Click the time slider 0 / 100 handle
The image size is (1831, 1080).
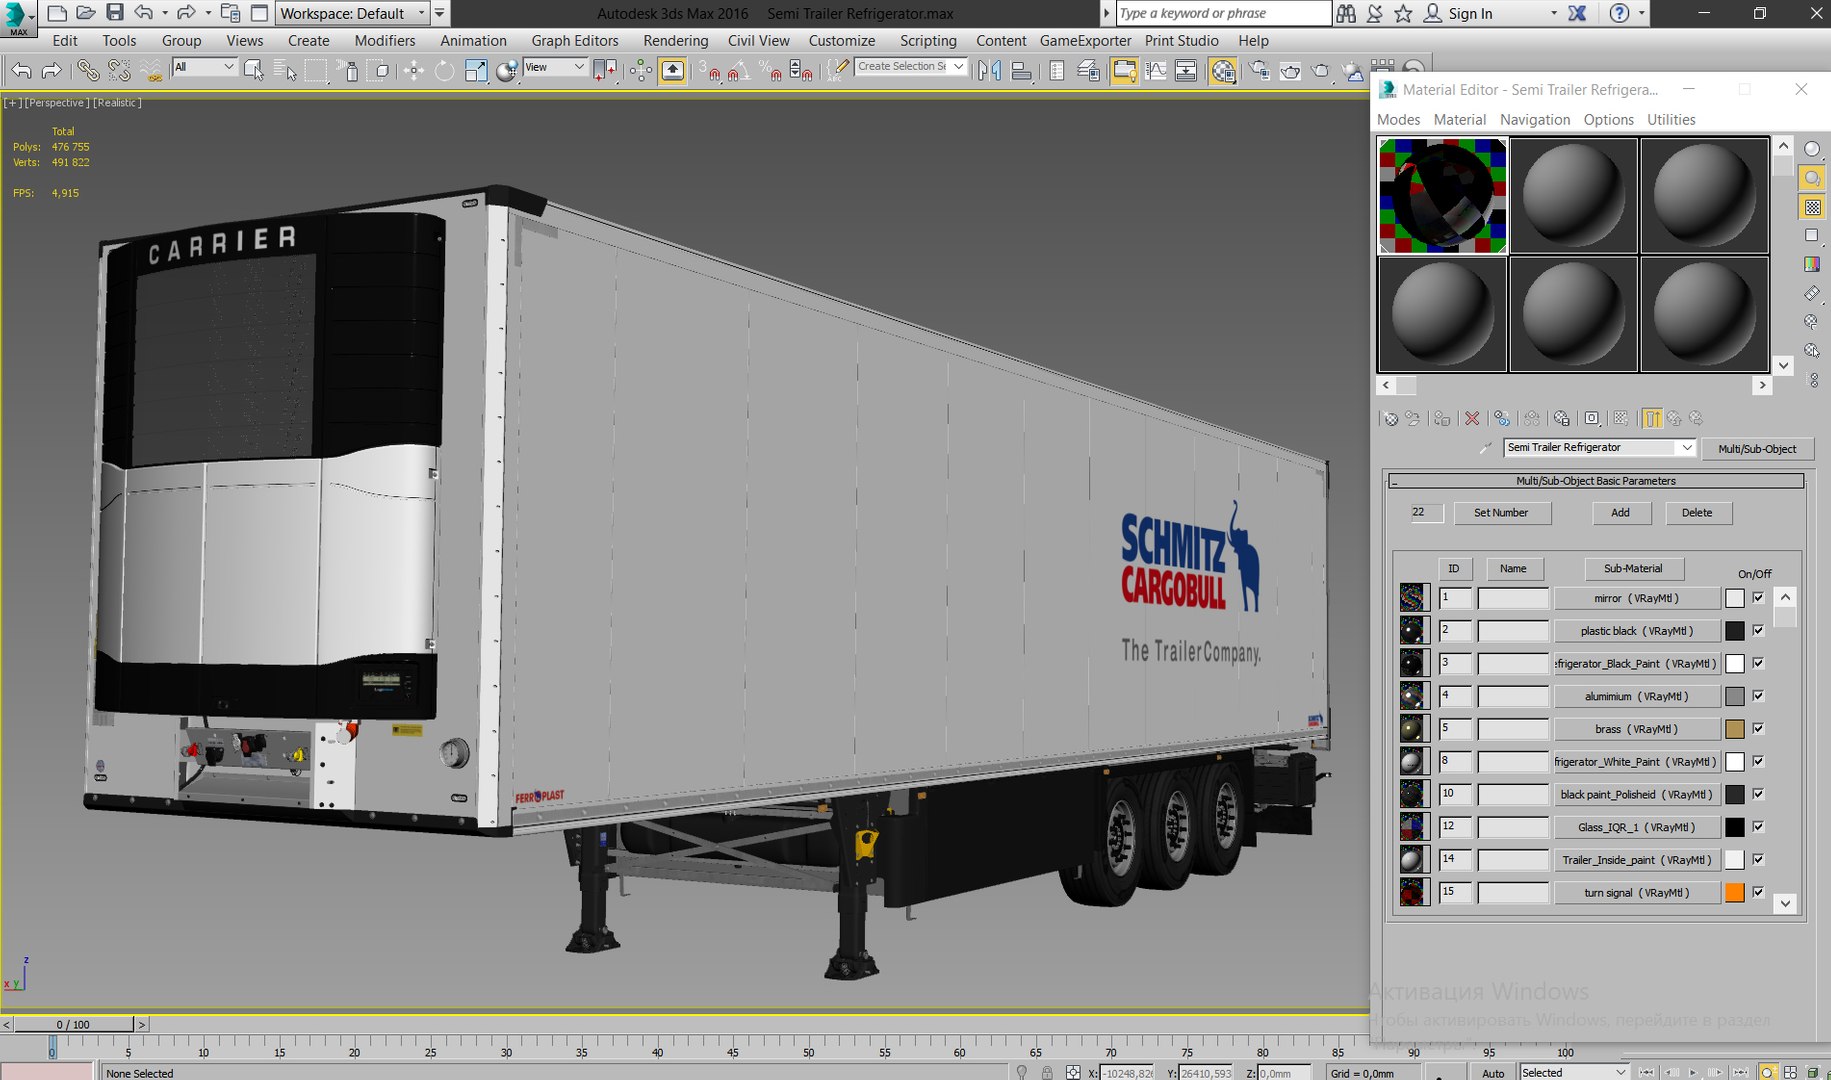(73, 1024)
